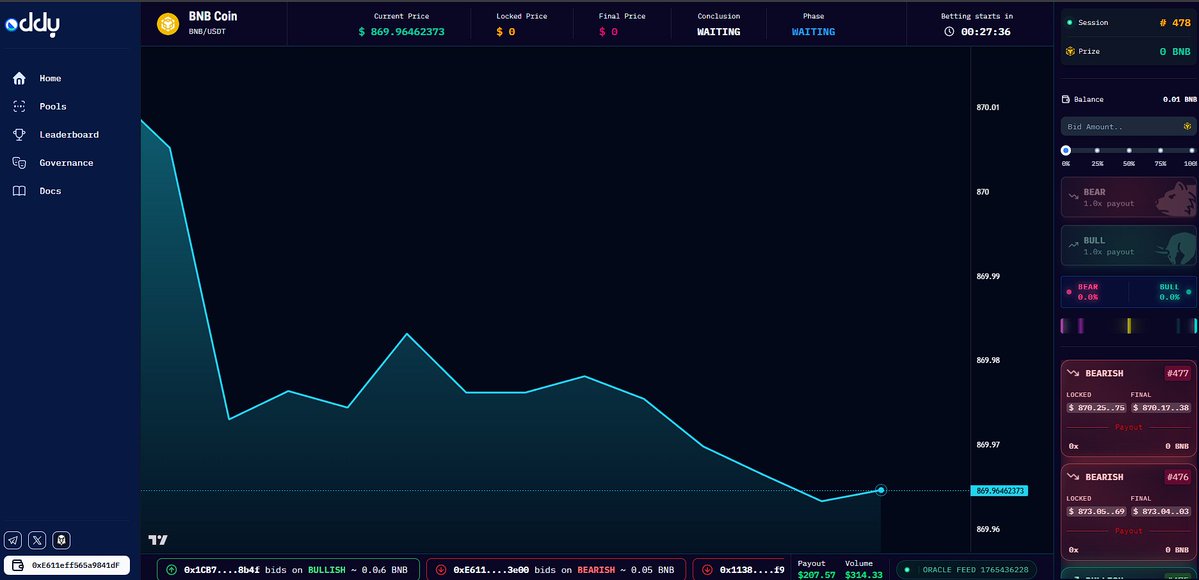Click the Docs book icon
This screenshot has width=1199, height=580.
(x=19, y=191)
